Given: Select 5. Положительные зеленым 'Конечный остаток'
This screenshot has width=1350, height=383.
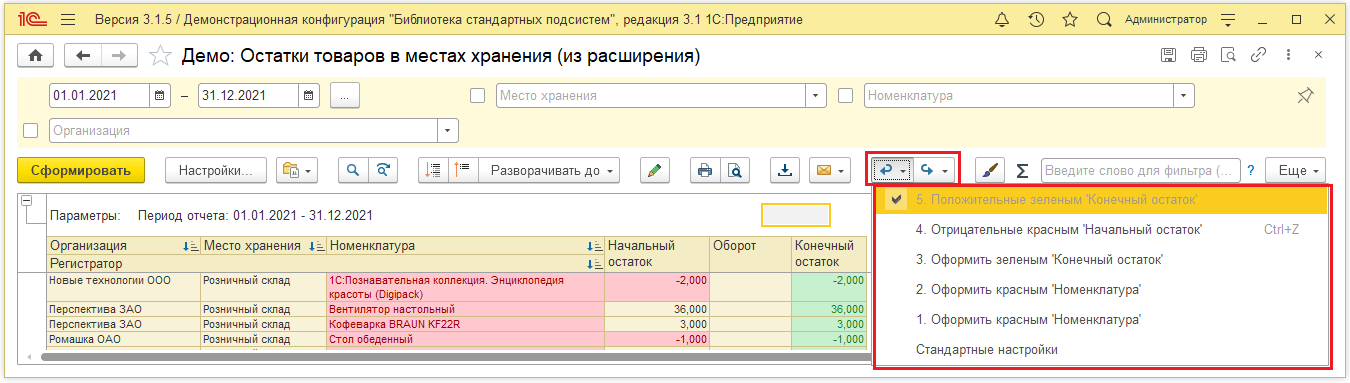Looking at the screenshot, I should 1102,200.
